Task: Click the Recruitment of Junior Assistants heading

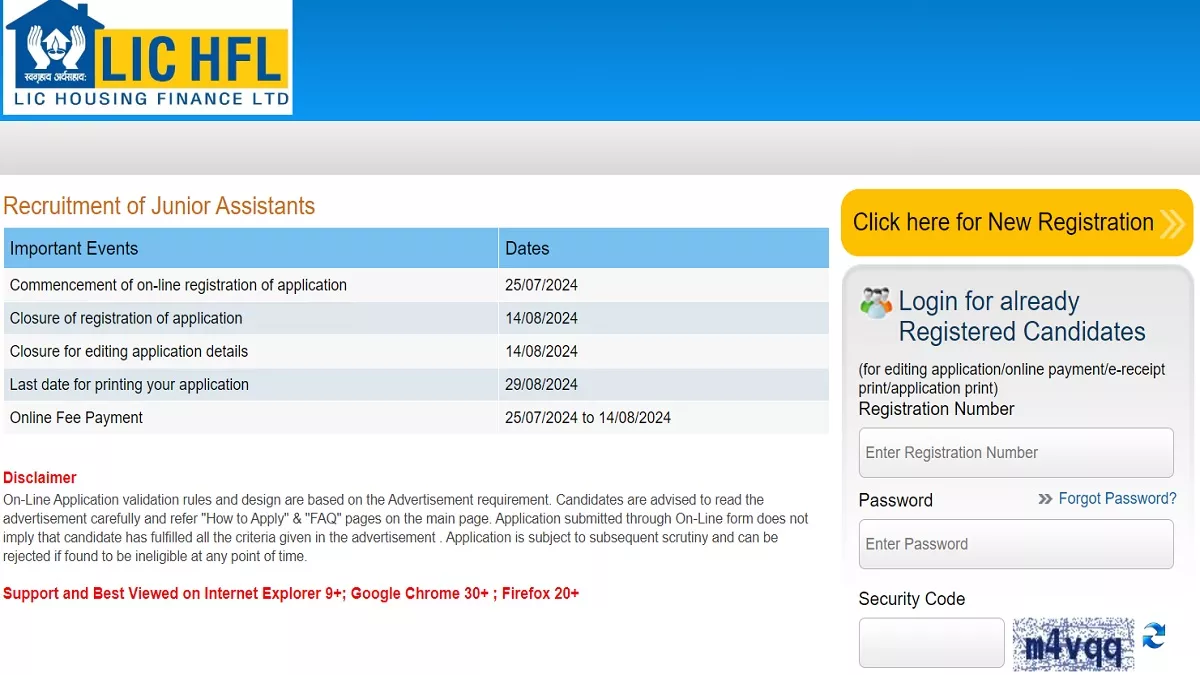Action: click(159, 206)
